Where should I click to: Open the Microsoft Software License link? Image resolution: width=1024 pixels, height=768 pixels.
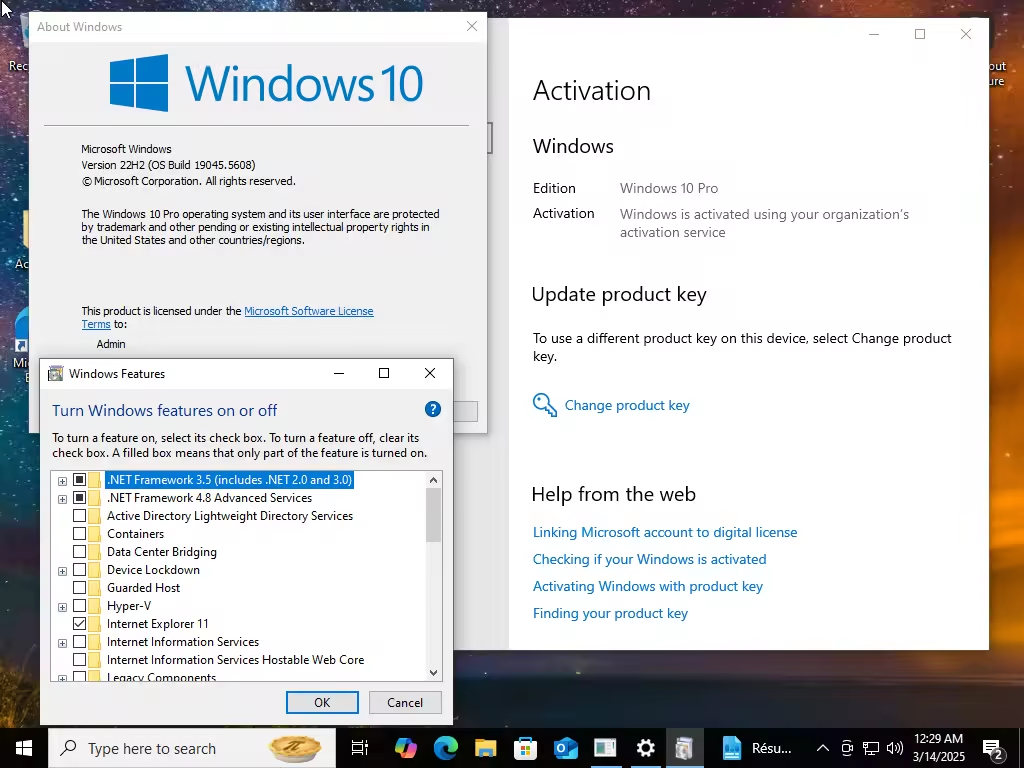coord(309,311)
